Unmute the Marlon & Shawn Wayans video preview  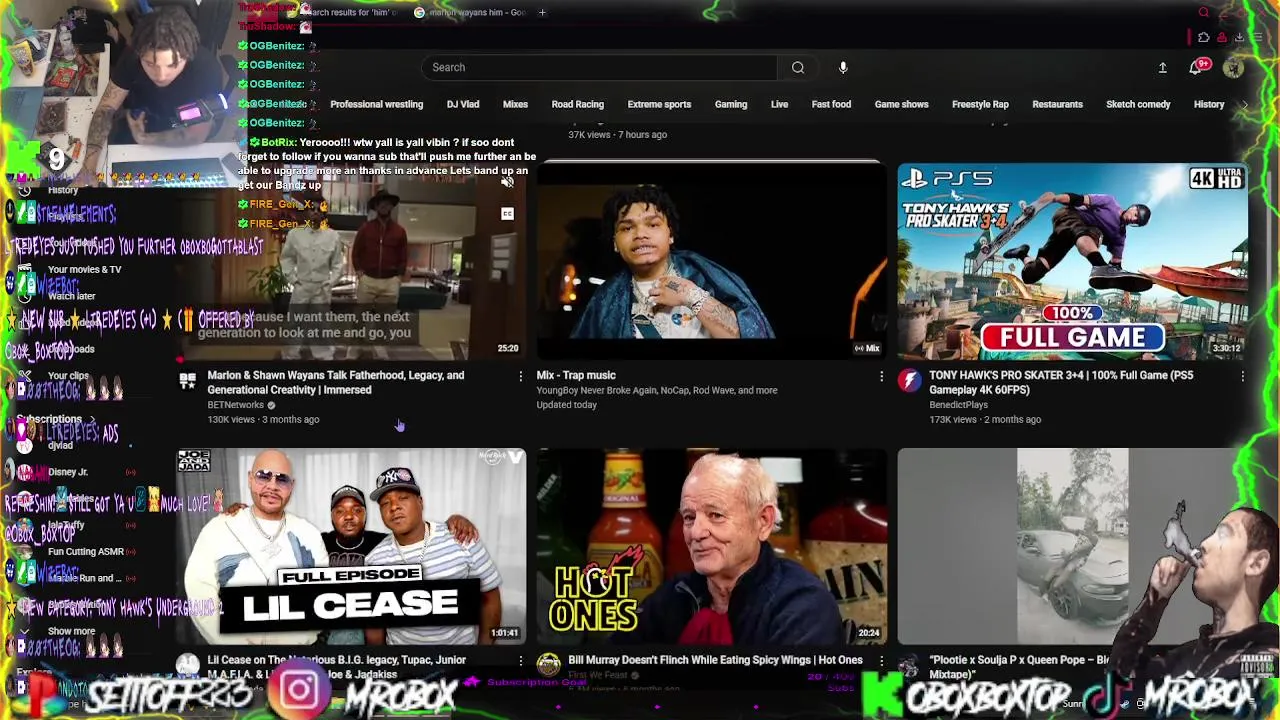point(507,182)
